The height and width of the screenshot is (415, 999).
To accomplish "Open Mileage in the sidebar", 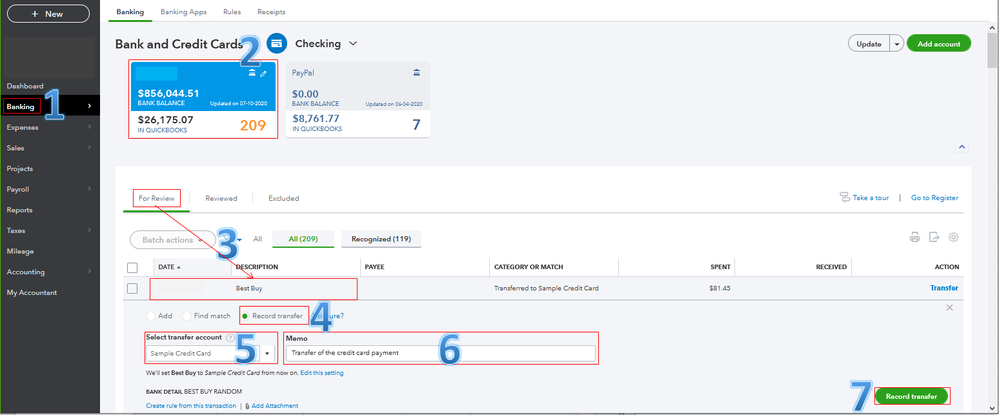I will [20, 252].
